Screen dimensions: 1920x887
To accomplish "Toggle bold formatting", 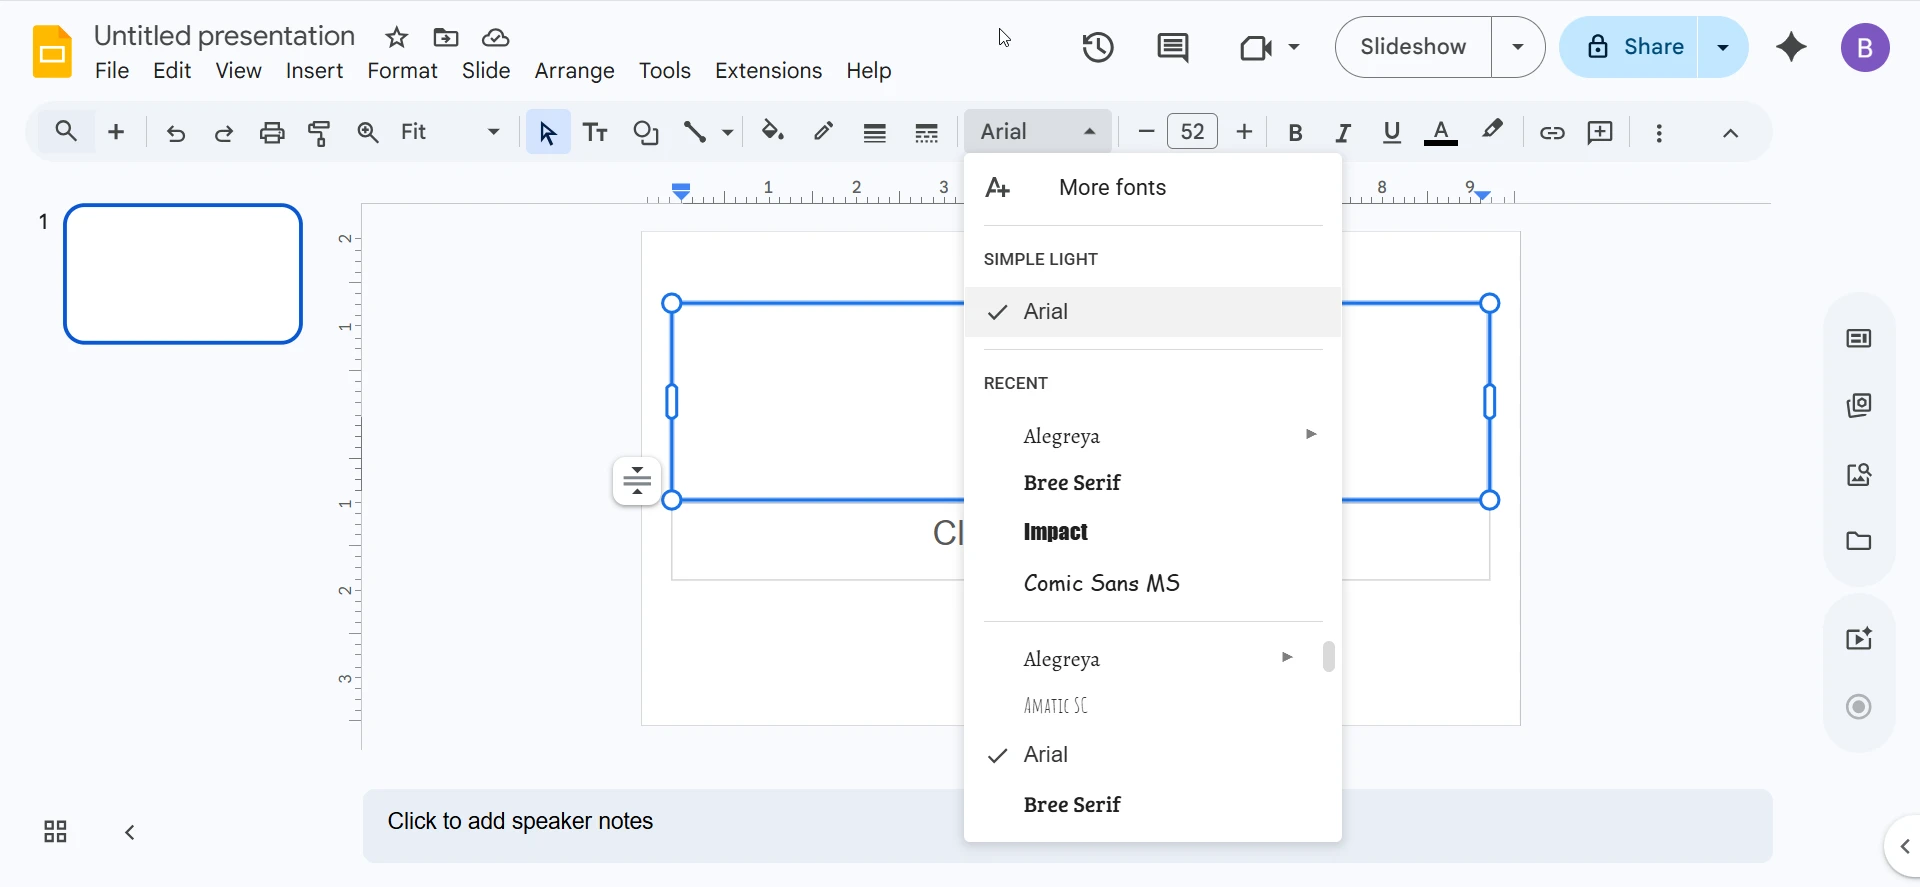I will click(x=1295, y=132).
